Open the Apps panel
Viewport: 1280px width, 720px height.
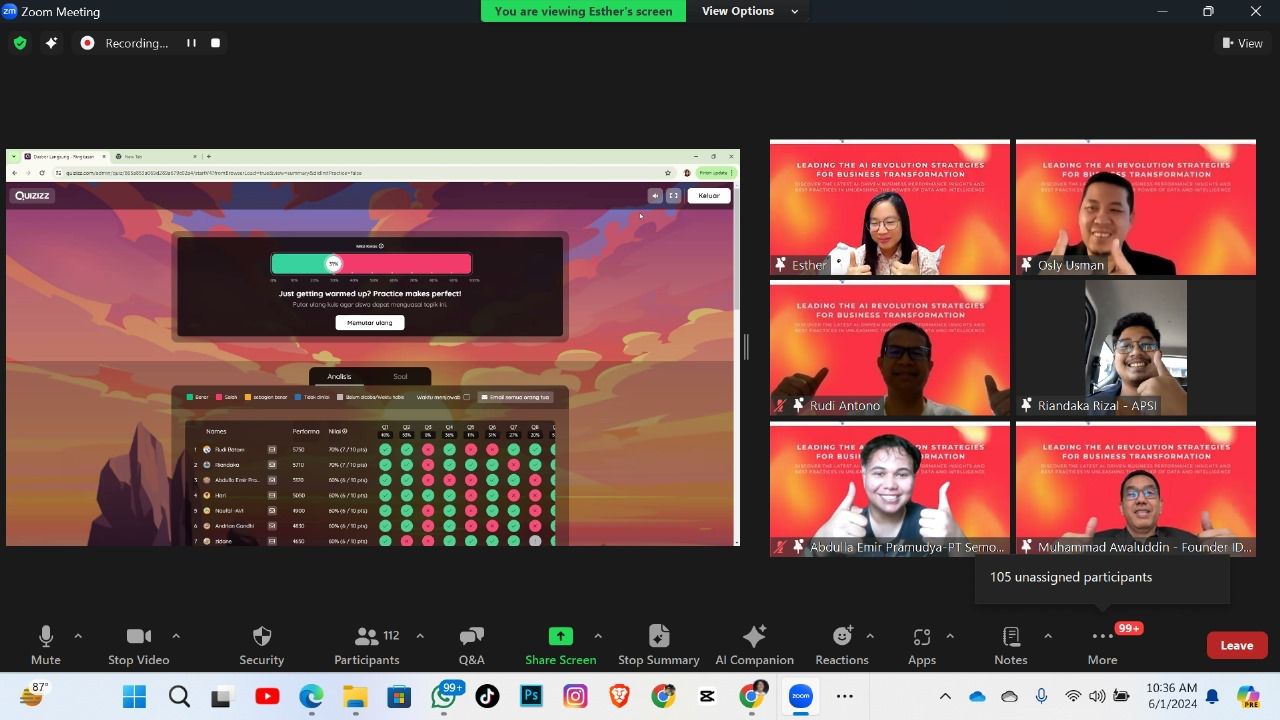(921, 637)
